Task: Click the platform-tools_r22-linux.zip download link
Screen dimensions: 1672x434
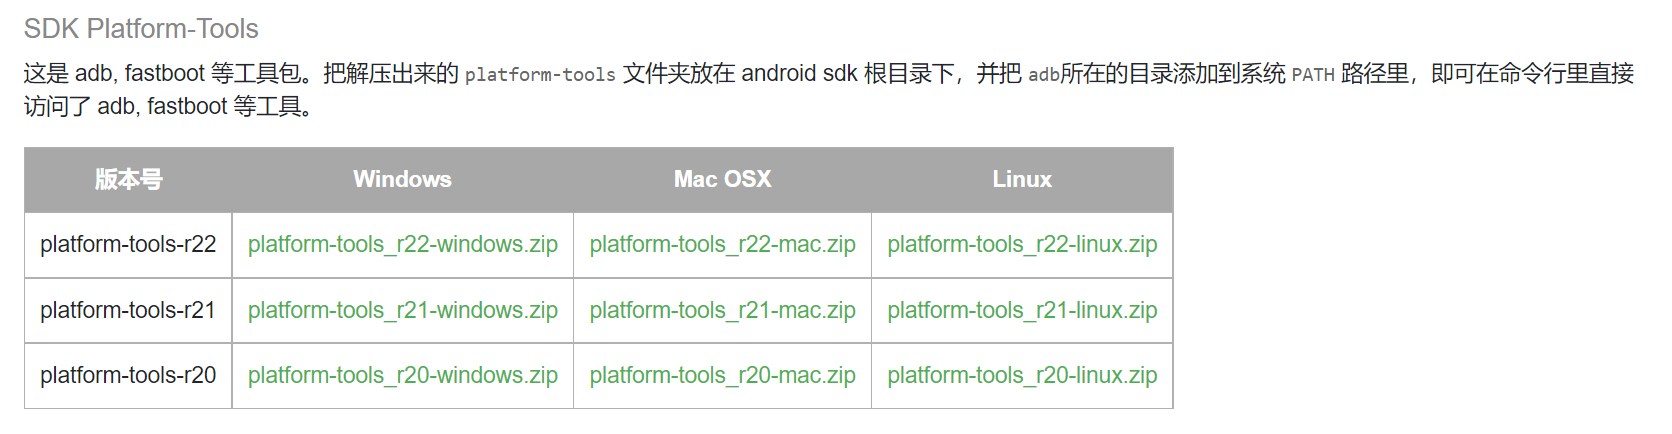Action: [1022, 245]
